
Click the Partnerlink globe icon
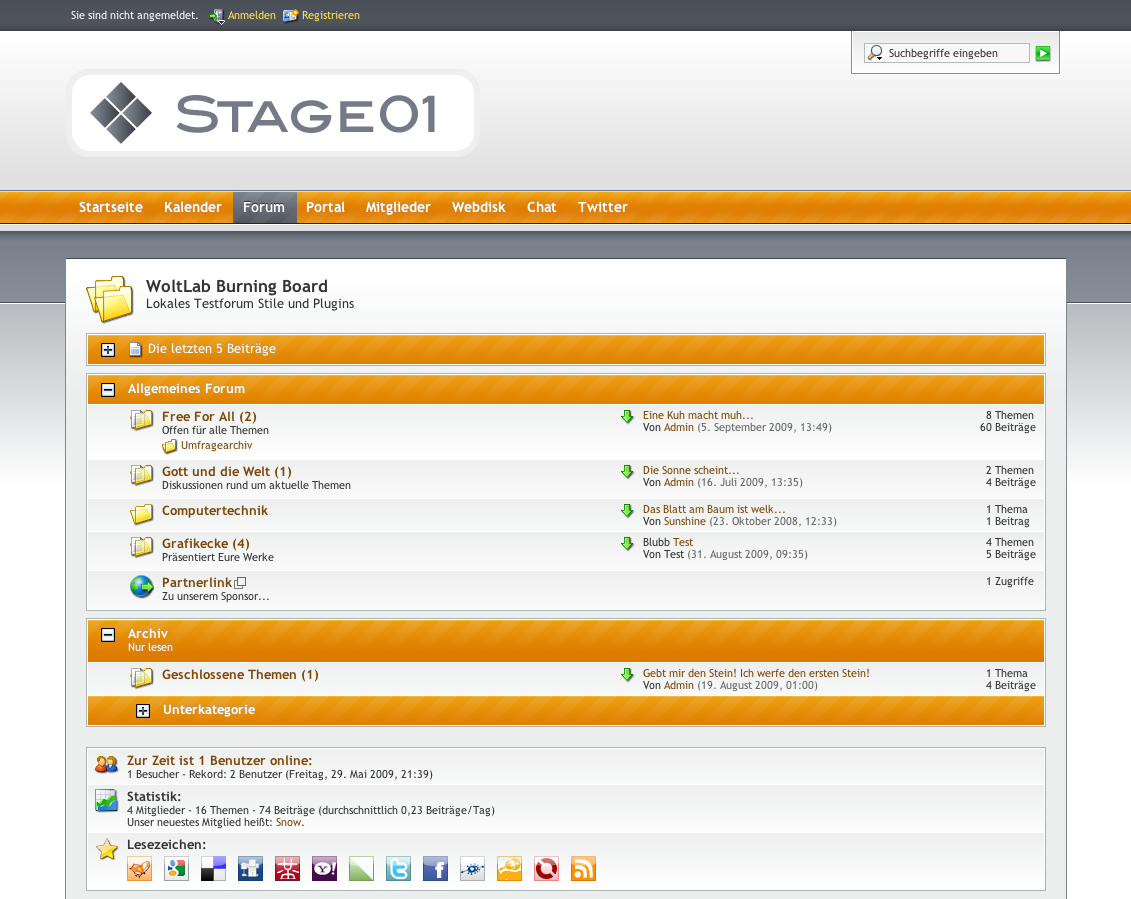pyautogui.click(x=141, y=587)
